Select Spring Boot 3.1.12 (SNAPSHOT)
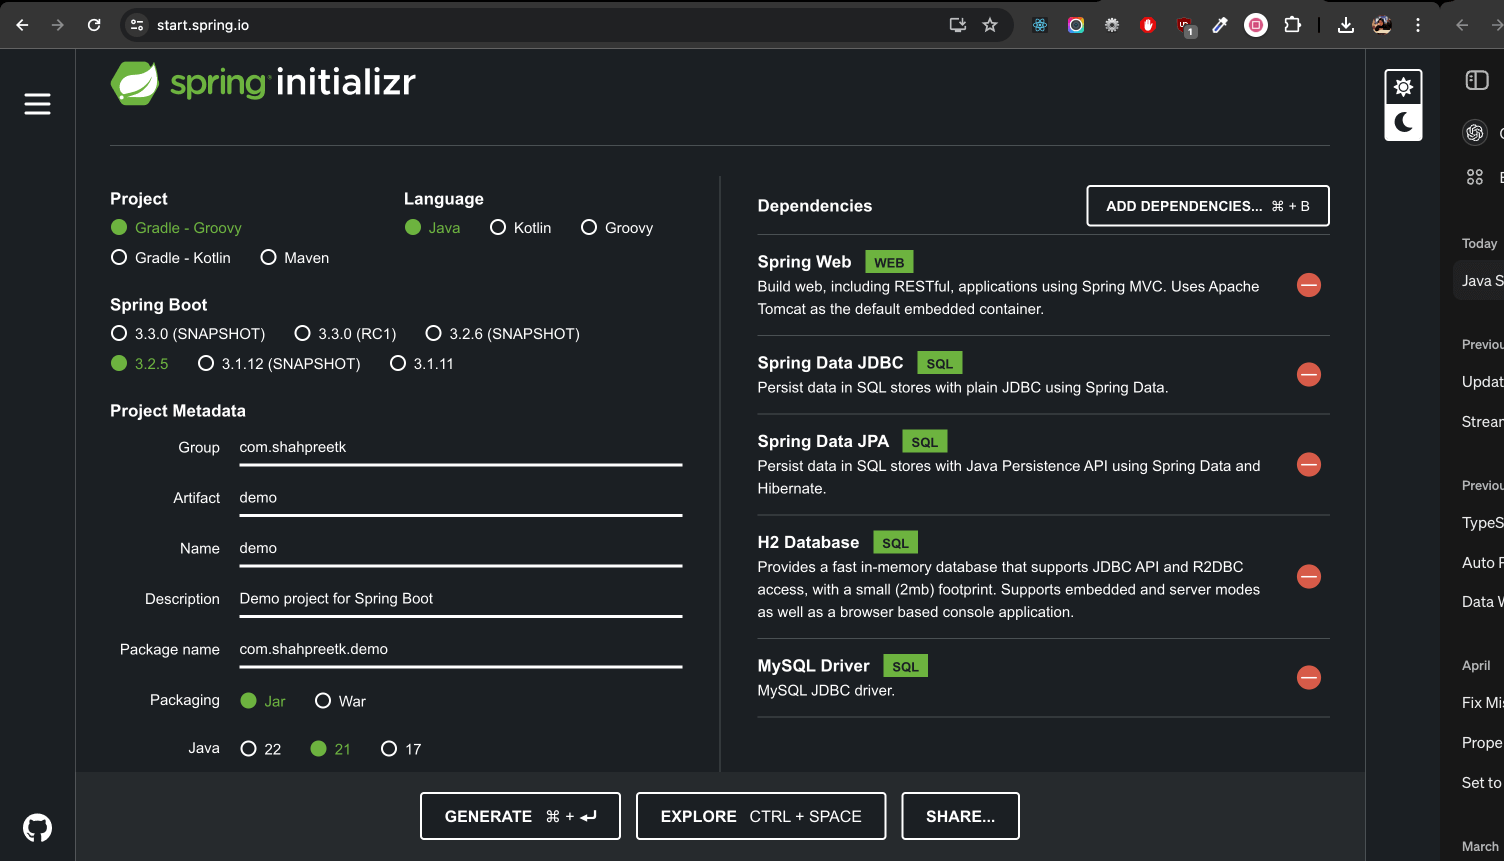Viewport: 1504px width, 861px height. point(279,364)
